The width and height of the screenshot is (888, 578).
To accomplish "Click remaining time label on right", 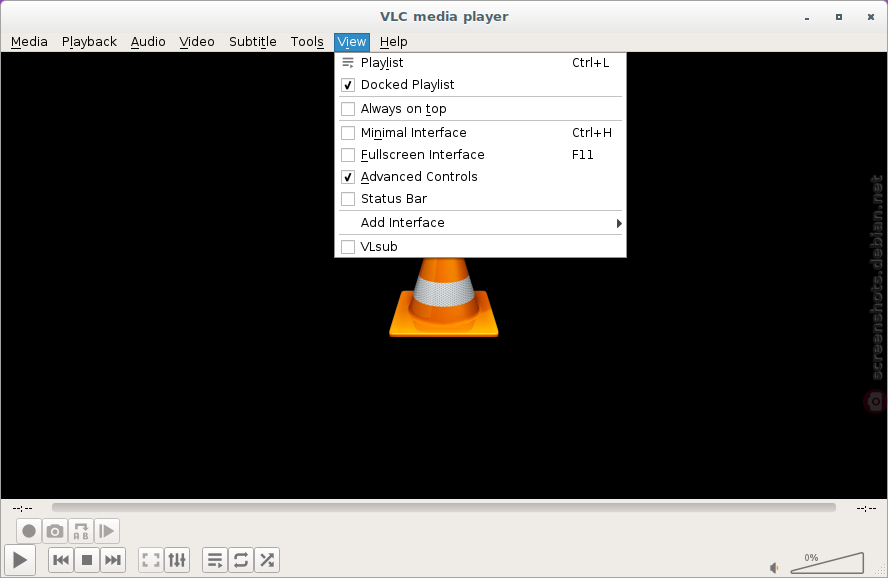I will click(x=866, y=508).
